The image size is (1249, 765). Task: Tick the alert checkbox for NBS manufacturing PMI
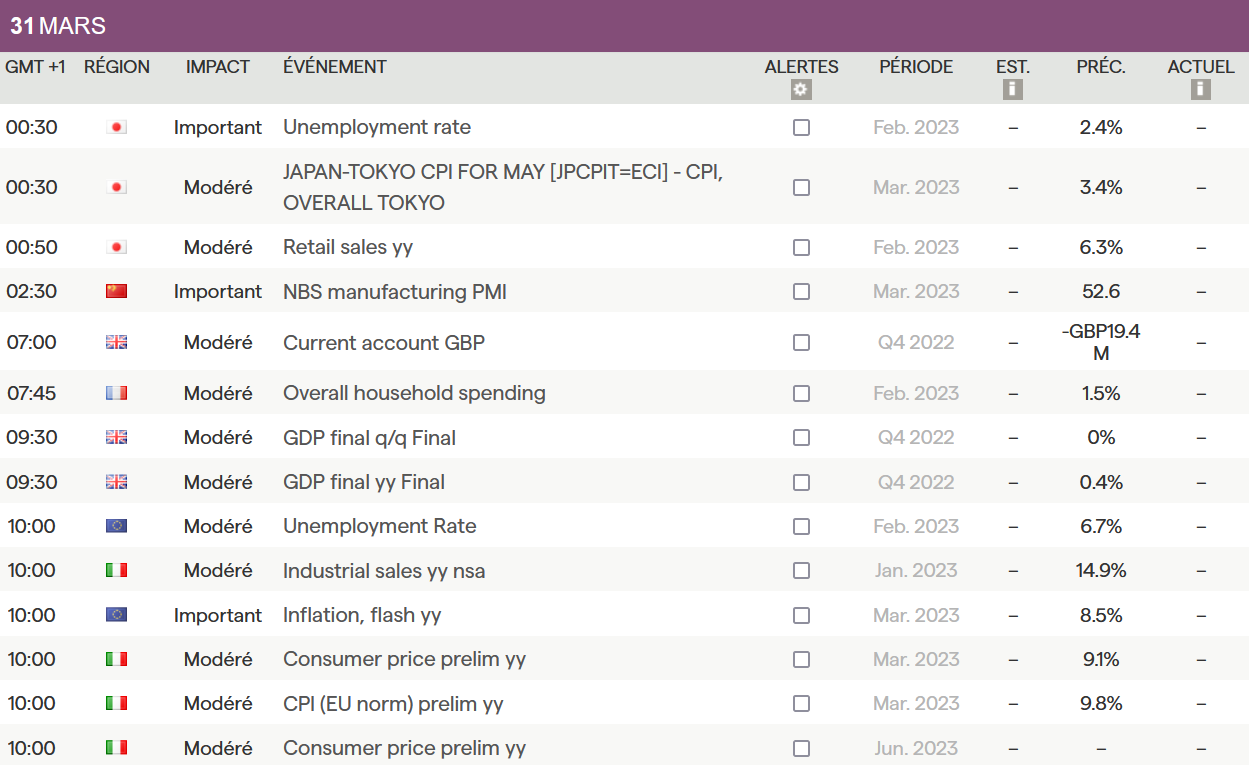coord(801,292)
